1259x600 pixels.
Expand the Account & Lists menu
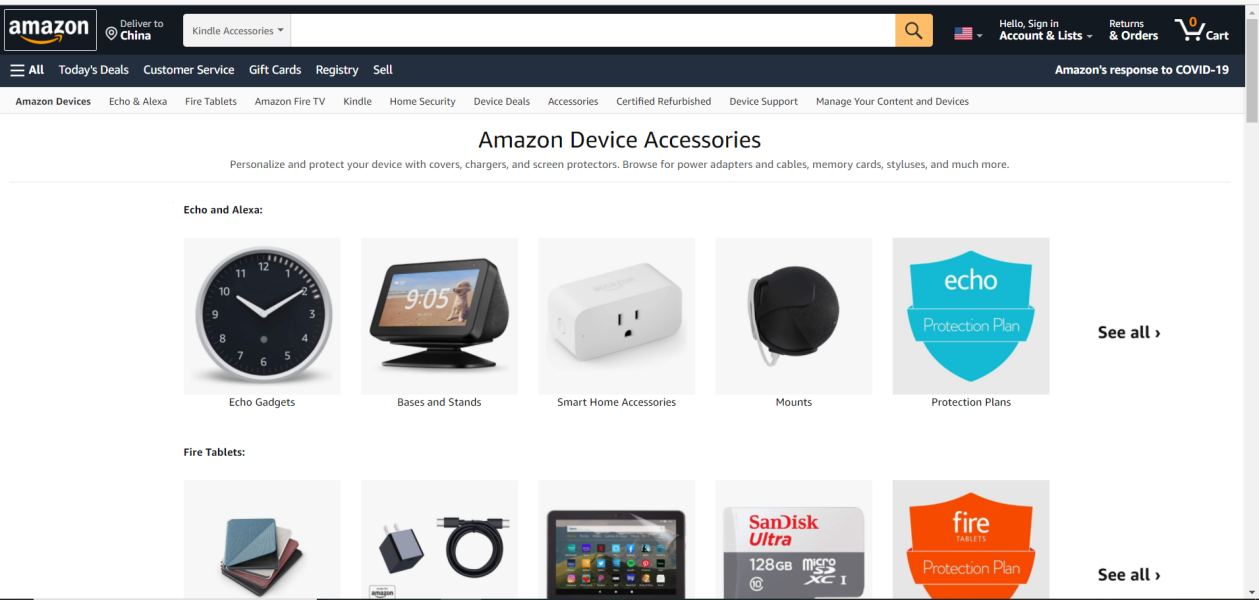point(1045,30)
